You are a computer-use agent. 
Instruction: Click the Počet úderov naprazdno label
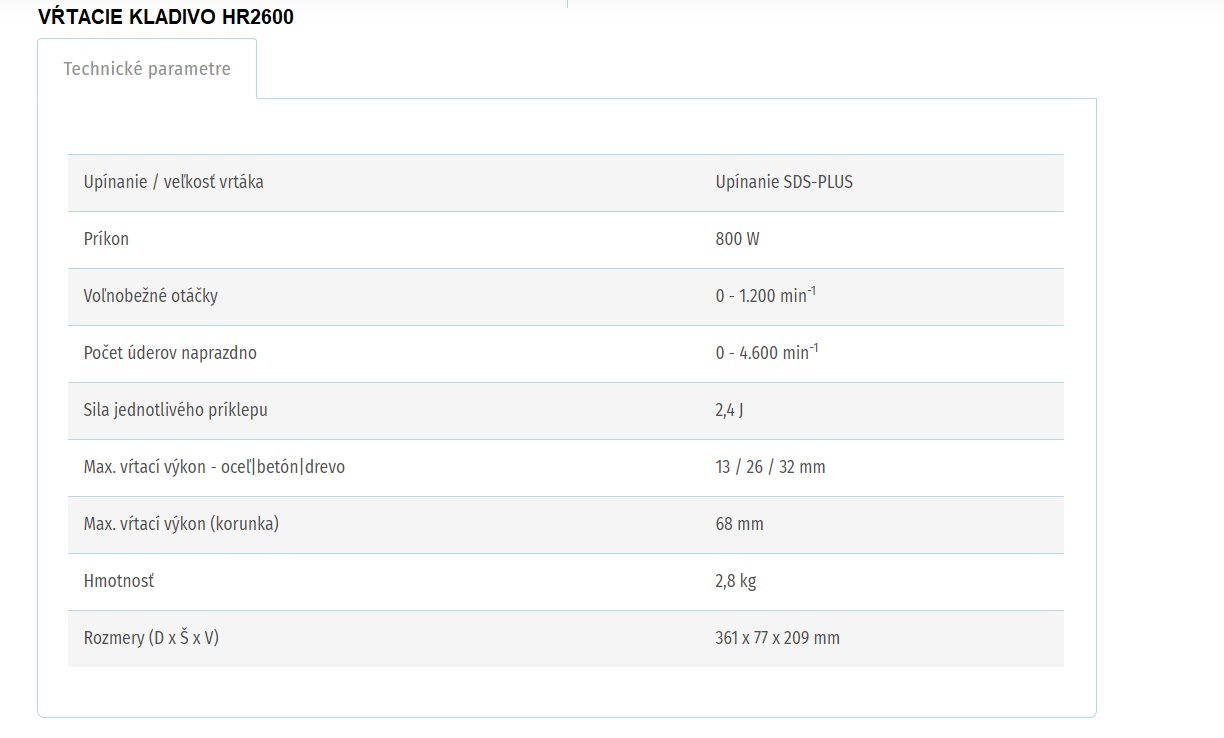[170, 353]
